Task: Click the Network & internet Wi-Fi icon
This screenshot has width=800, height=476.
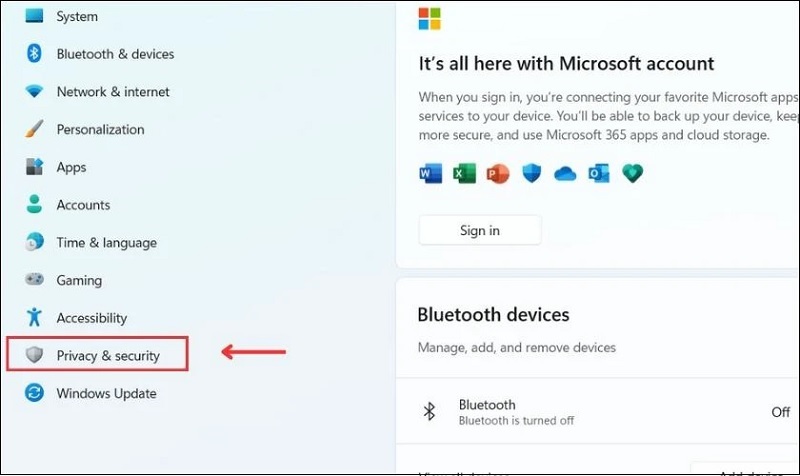Action: coord(35,92)
